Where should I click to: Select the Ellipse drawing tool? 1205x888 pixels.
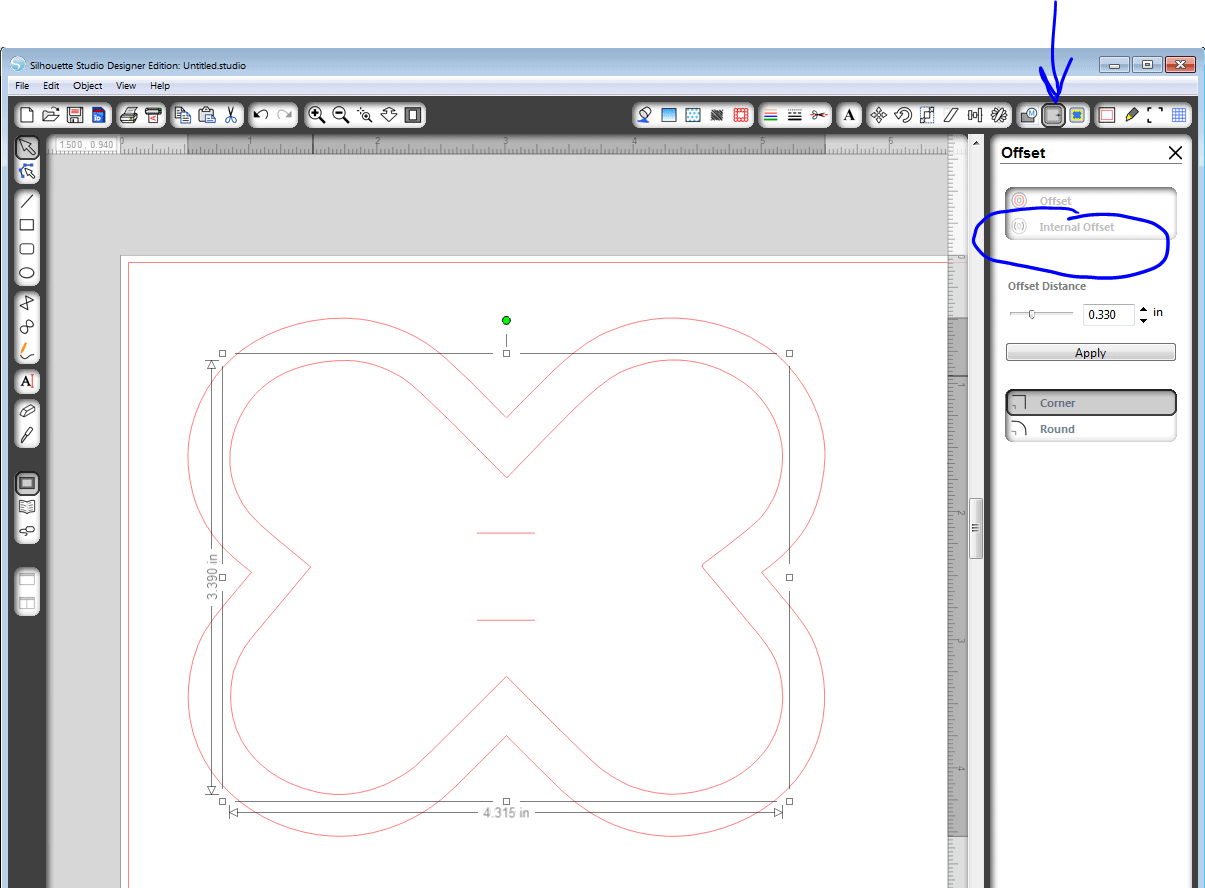click(x=27, y=273)
